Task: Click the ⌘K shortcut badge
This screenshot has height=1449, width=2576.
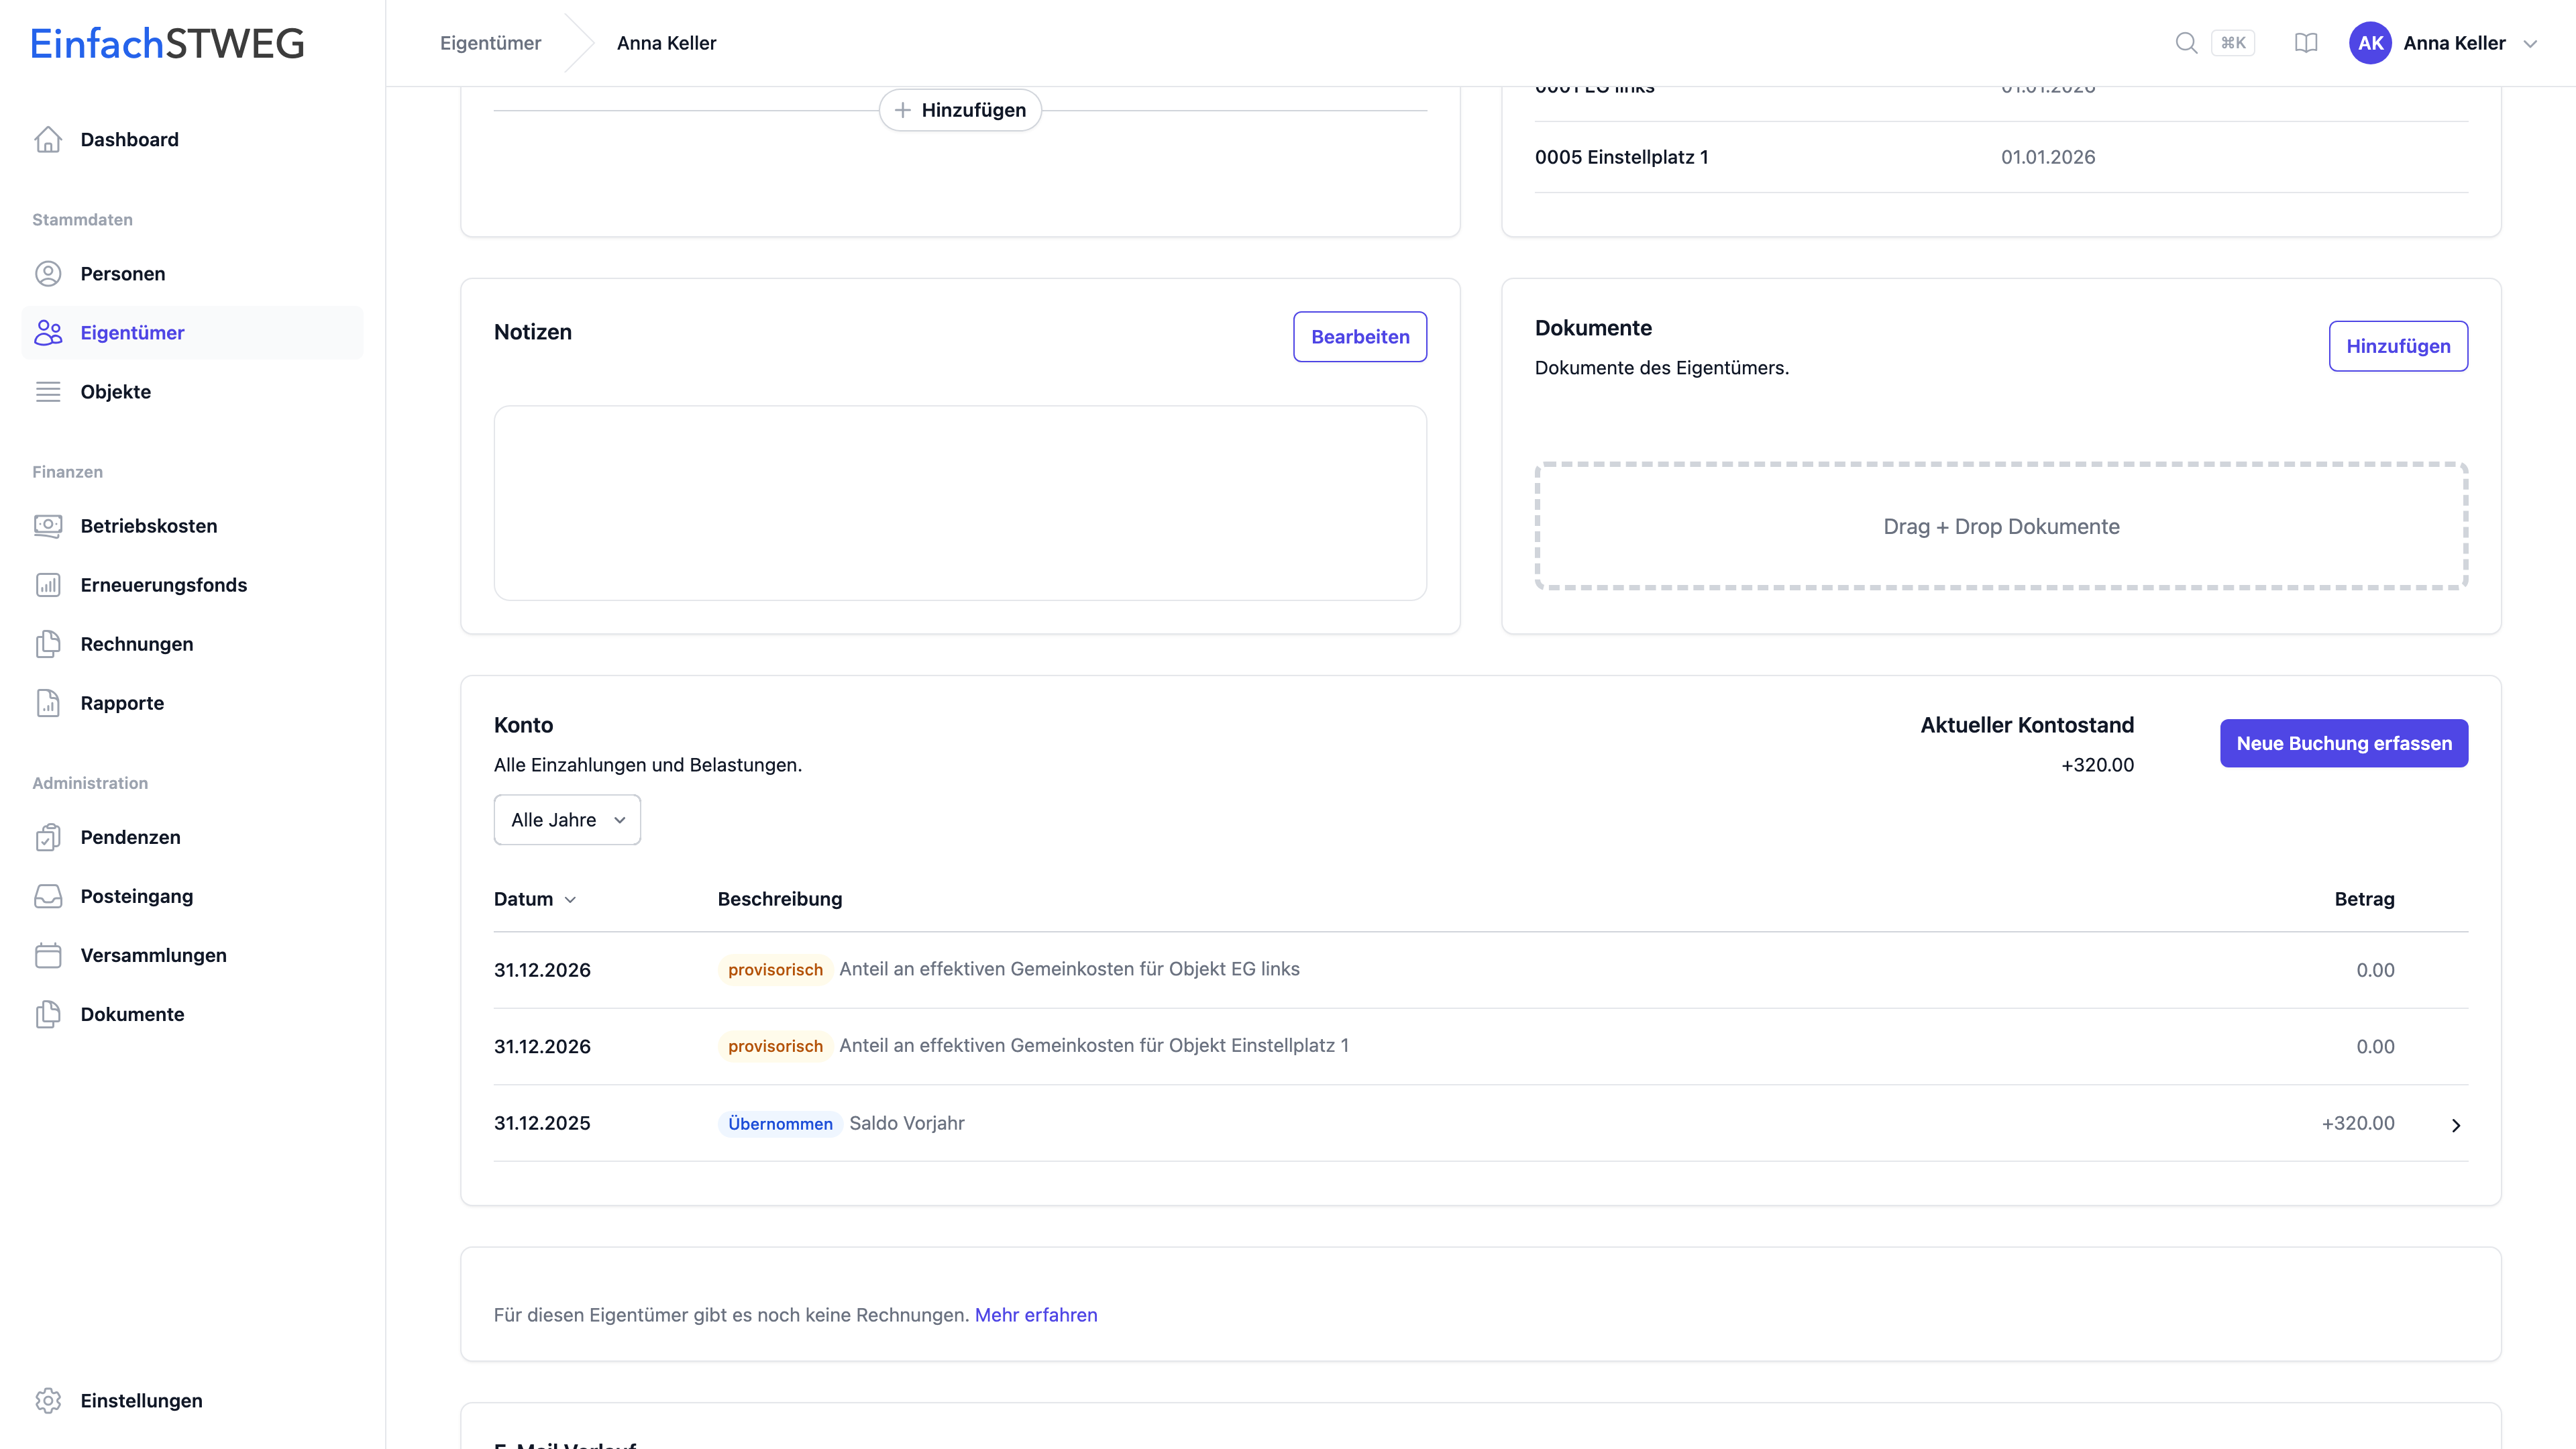Action: pyautogui.click(x=2233, y=43)
